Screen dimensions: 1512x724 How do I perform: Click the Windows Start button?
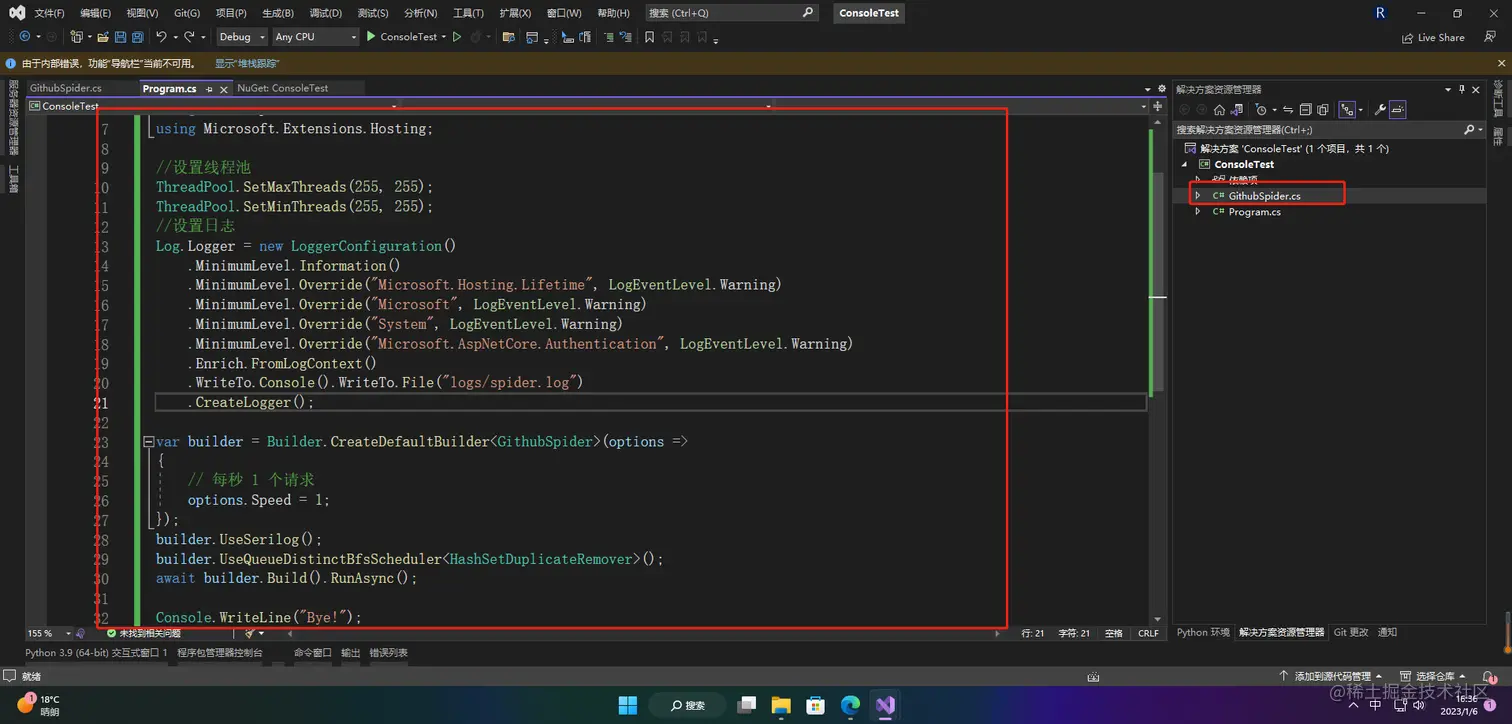tap(628, 705)
